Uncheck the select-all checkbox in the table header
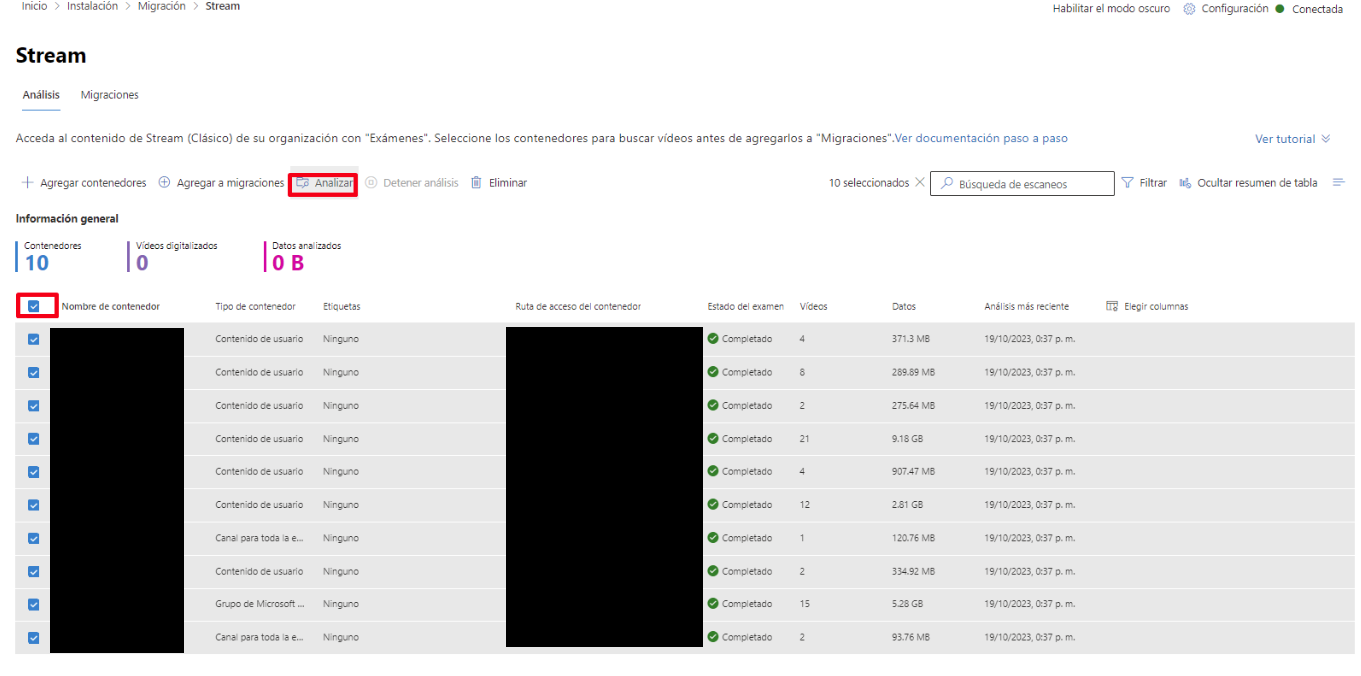 (33, 305)
